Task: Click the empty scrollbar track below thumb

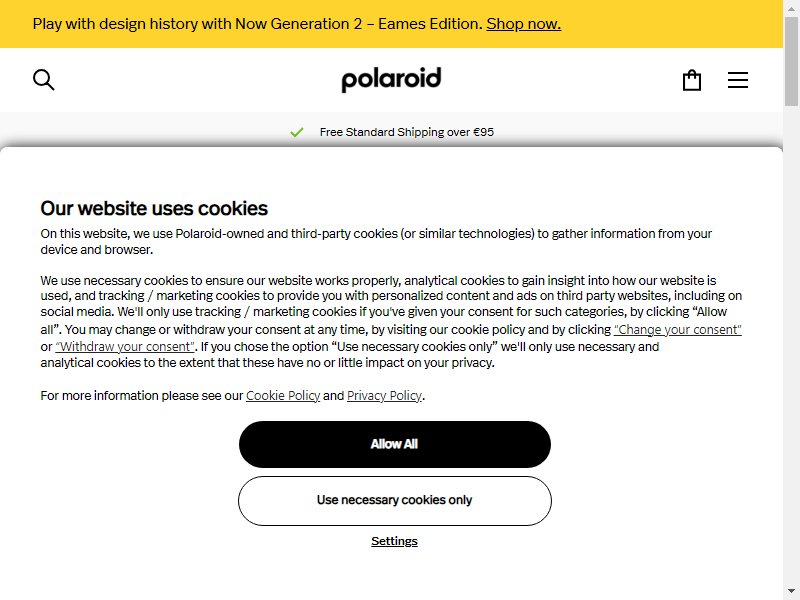Action: (791, 345)
